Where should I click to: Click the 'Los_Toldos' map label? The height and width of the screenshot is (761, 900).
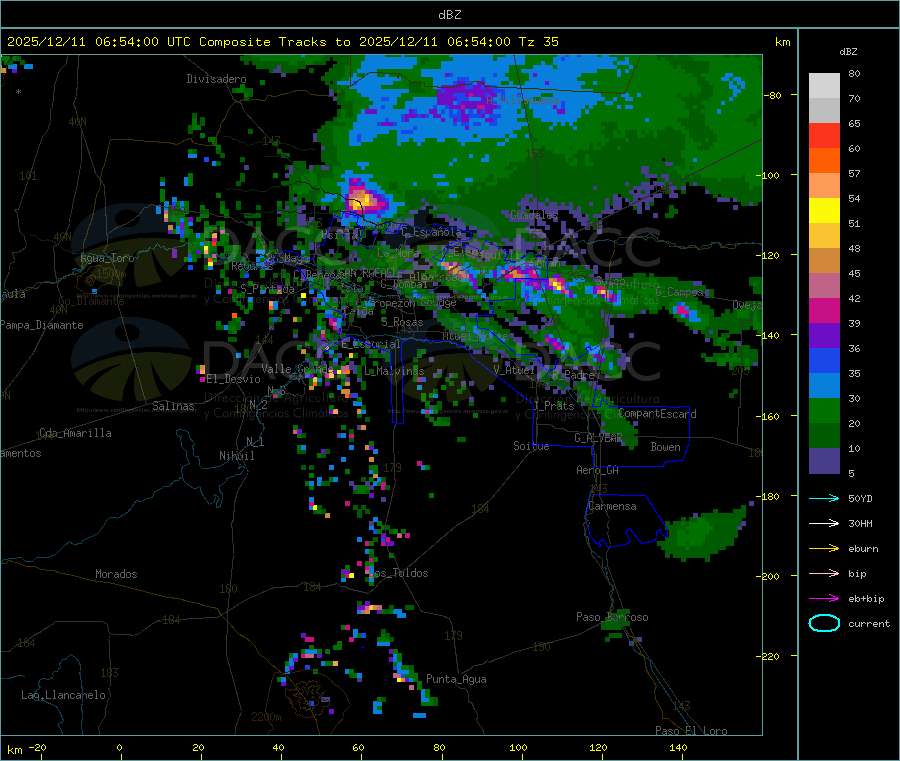pos(399,573)
